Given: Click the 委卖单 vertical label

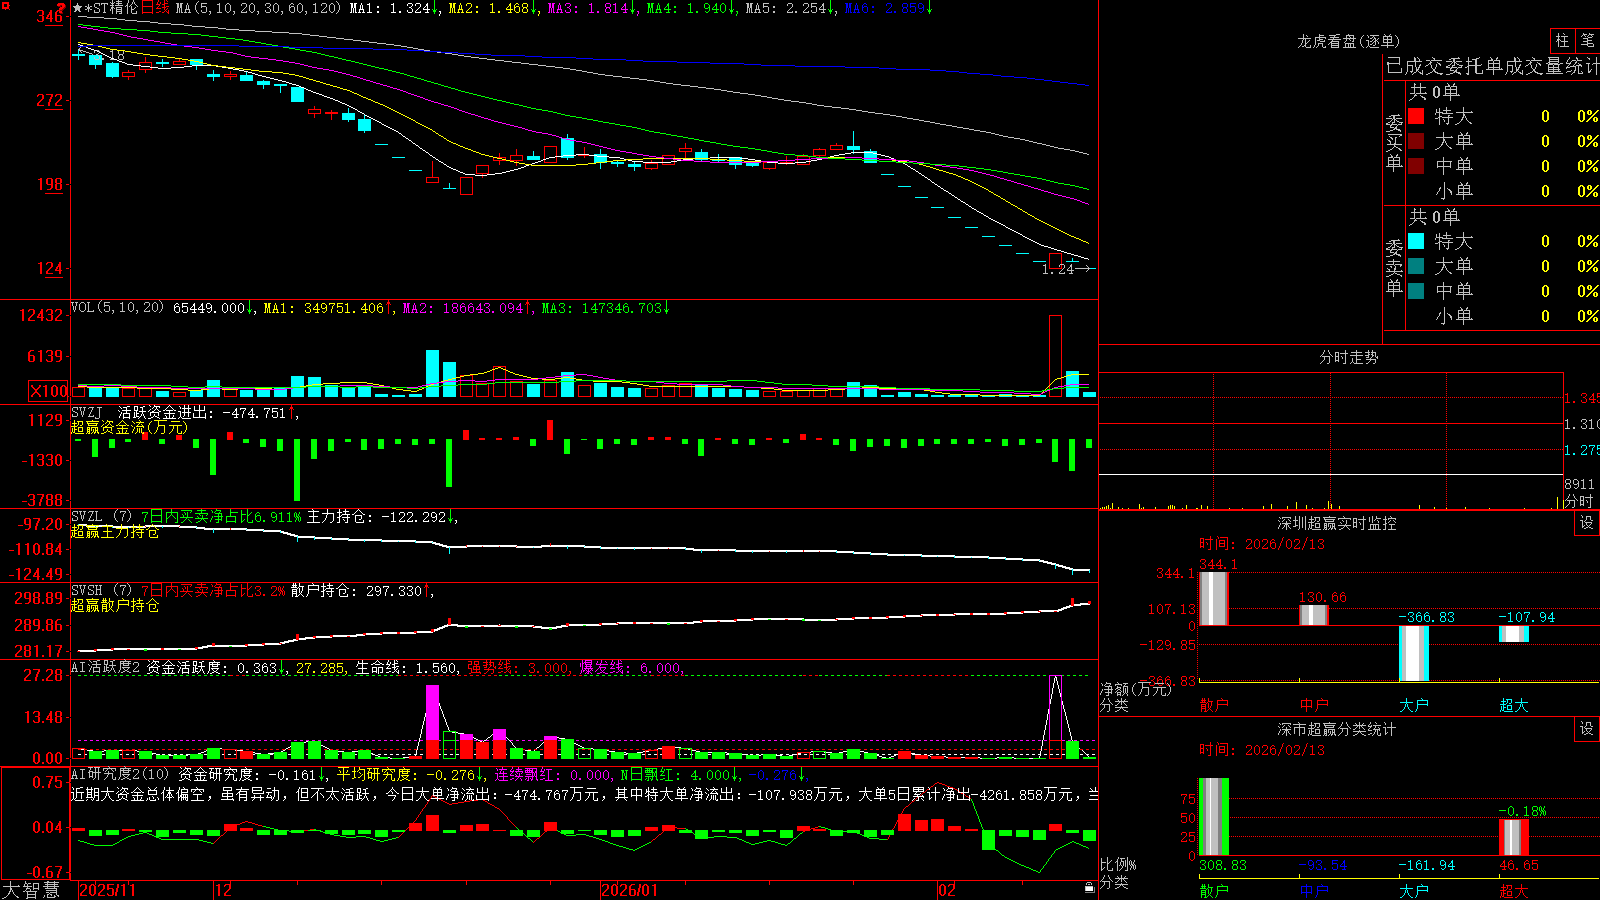Looking at the screenshot, I should (x=1394, y=267).
